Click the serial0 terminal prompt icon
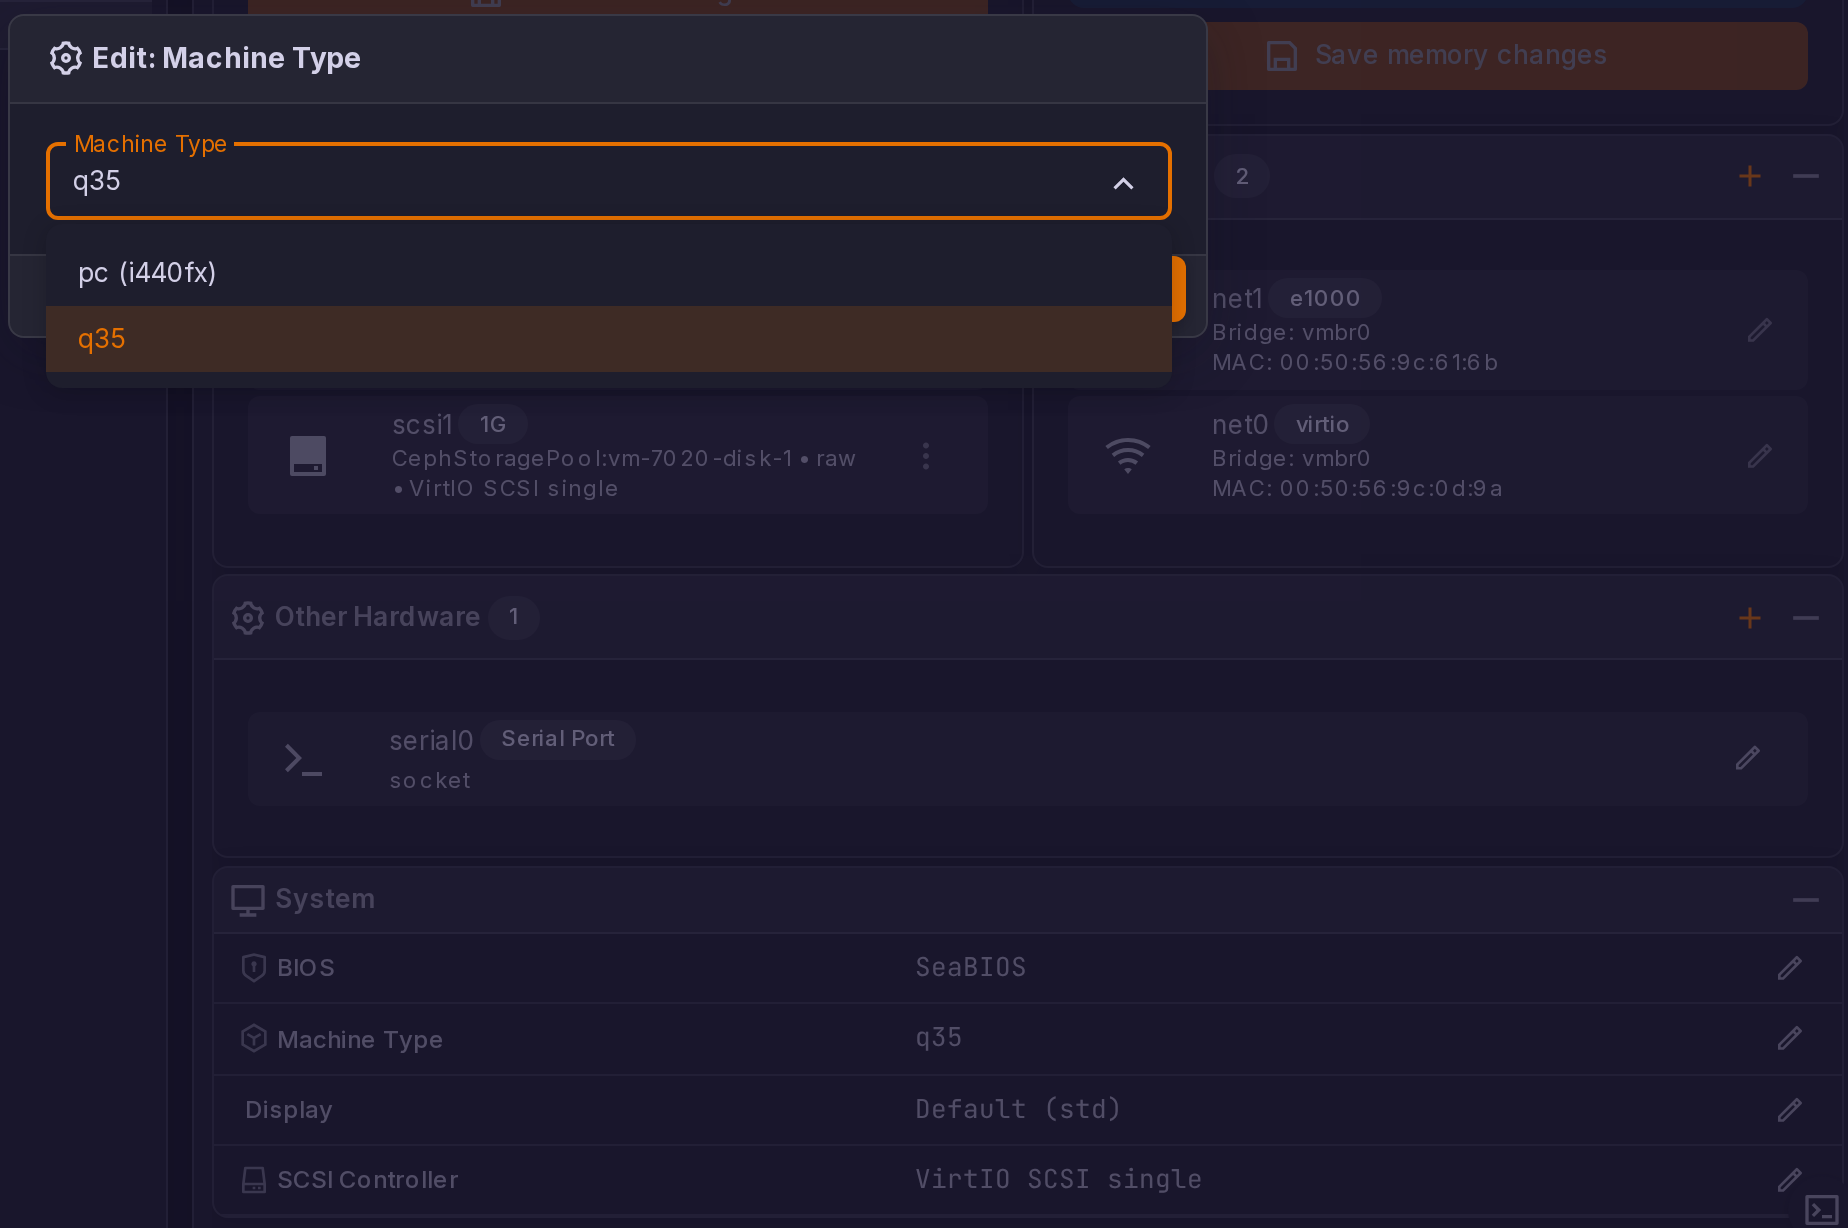Image resolution: width=1848 pixels, height=1228 pixels. pyautogui.click(x=303, y=759)
